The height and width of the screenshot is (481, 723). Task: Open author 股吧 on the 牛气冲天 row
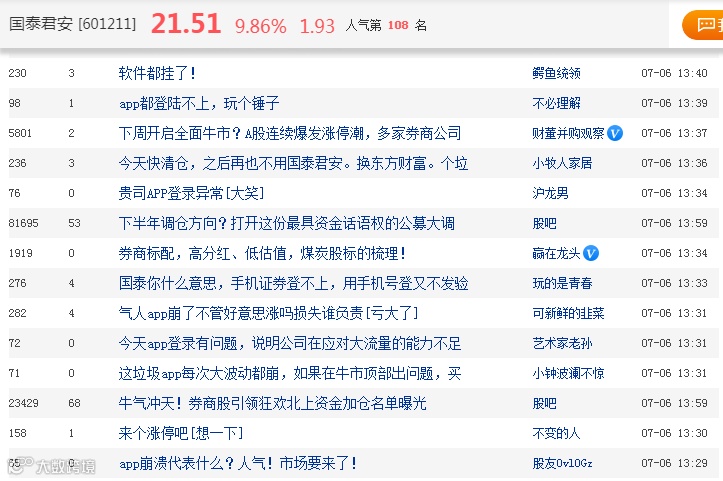point(545,403)
